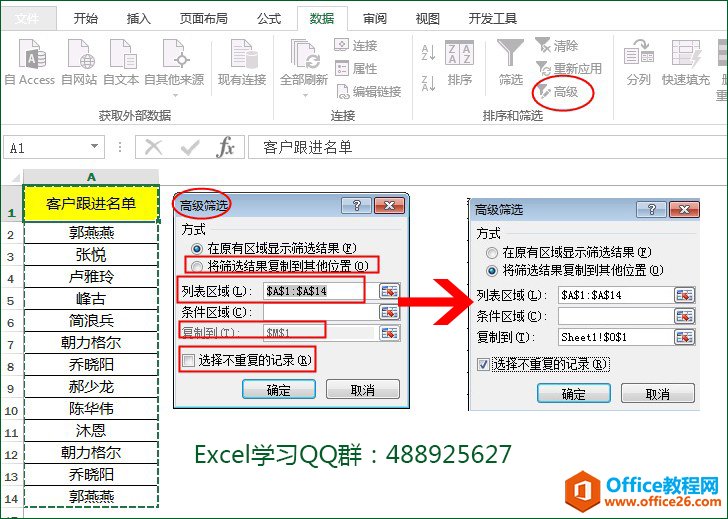Select cell containing 简浪兵
Viewport: 728px width, 519px height.
pyautogui.click(x=91, y=321)
